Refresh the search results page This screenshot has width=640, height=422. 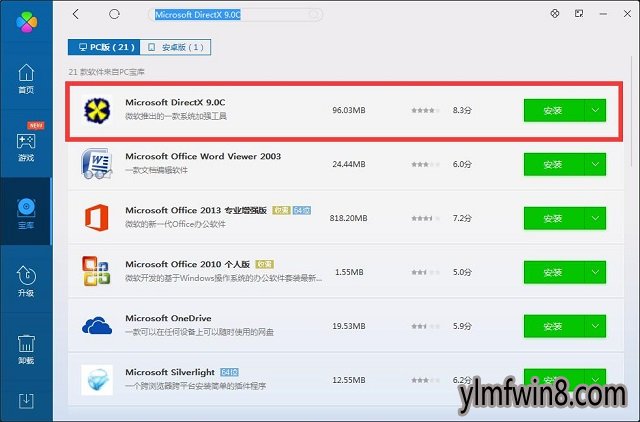click(x=114, y=14)
